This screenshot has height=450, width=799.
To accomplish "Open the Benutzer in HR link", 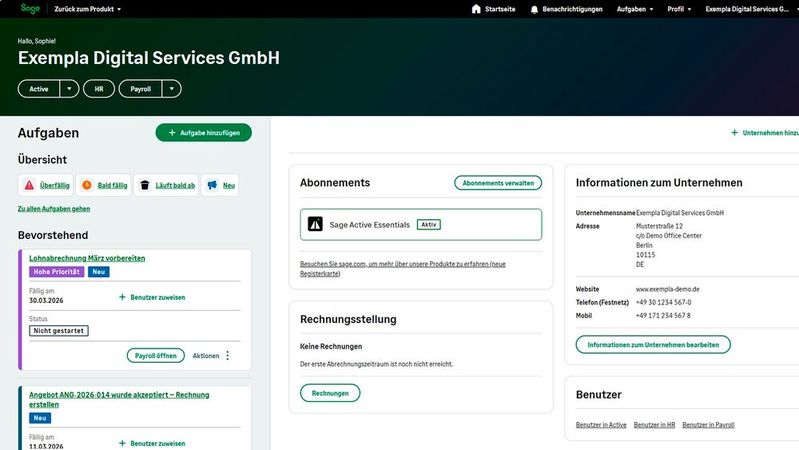I will tap(654, 425).
